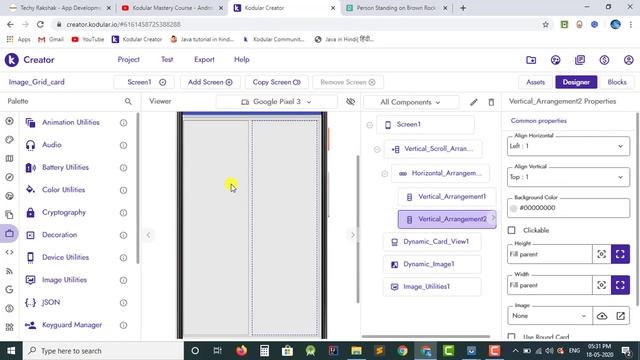640x360 pixels.
Task: Show info for JSON component
Action: pyautogui.click(x=123, y=302)
